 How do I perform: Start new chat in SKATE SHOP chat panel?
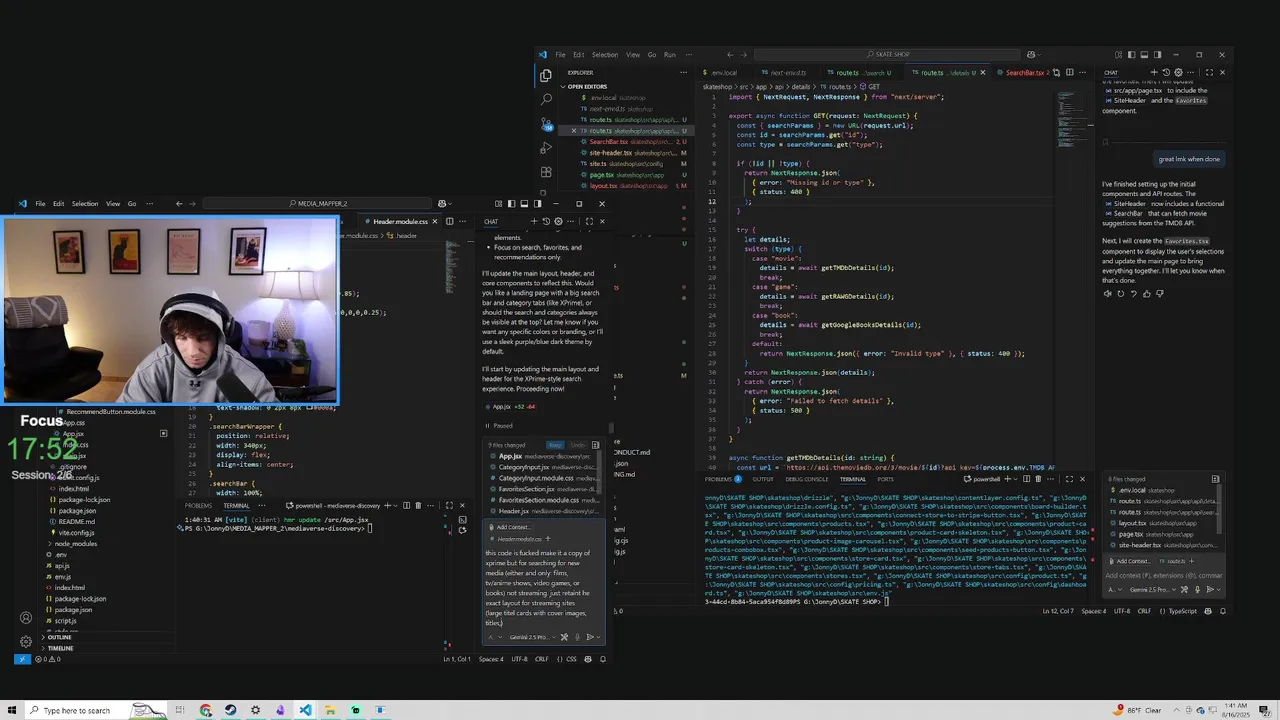(1154, 72)
